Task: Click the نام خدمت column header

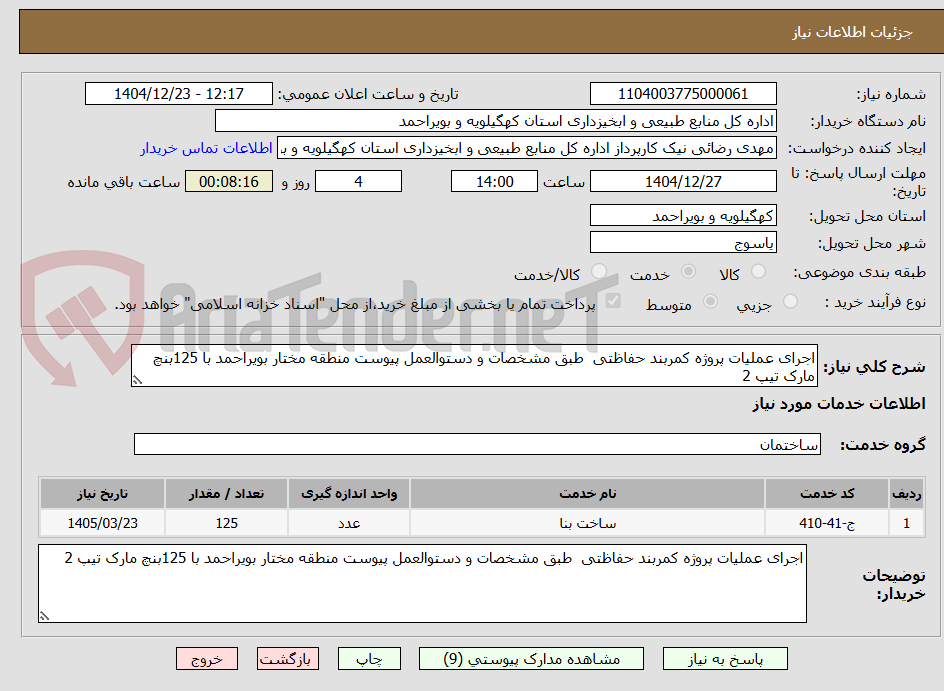Action: [x=588, y=494]
